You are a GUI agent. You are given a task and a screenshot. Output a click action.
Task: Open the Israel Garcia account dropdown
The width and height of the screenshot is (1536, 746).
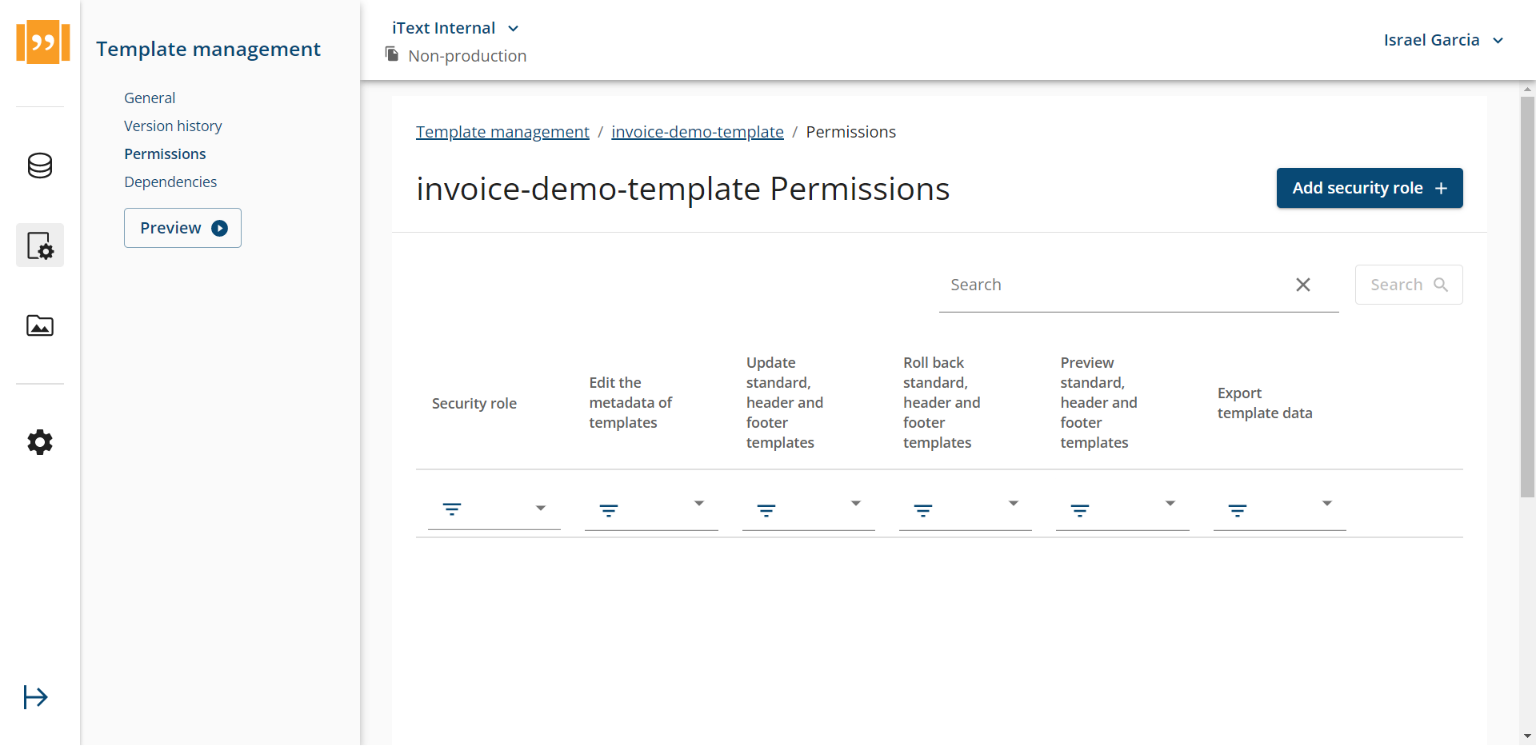(x=1443, y=40)
